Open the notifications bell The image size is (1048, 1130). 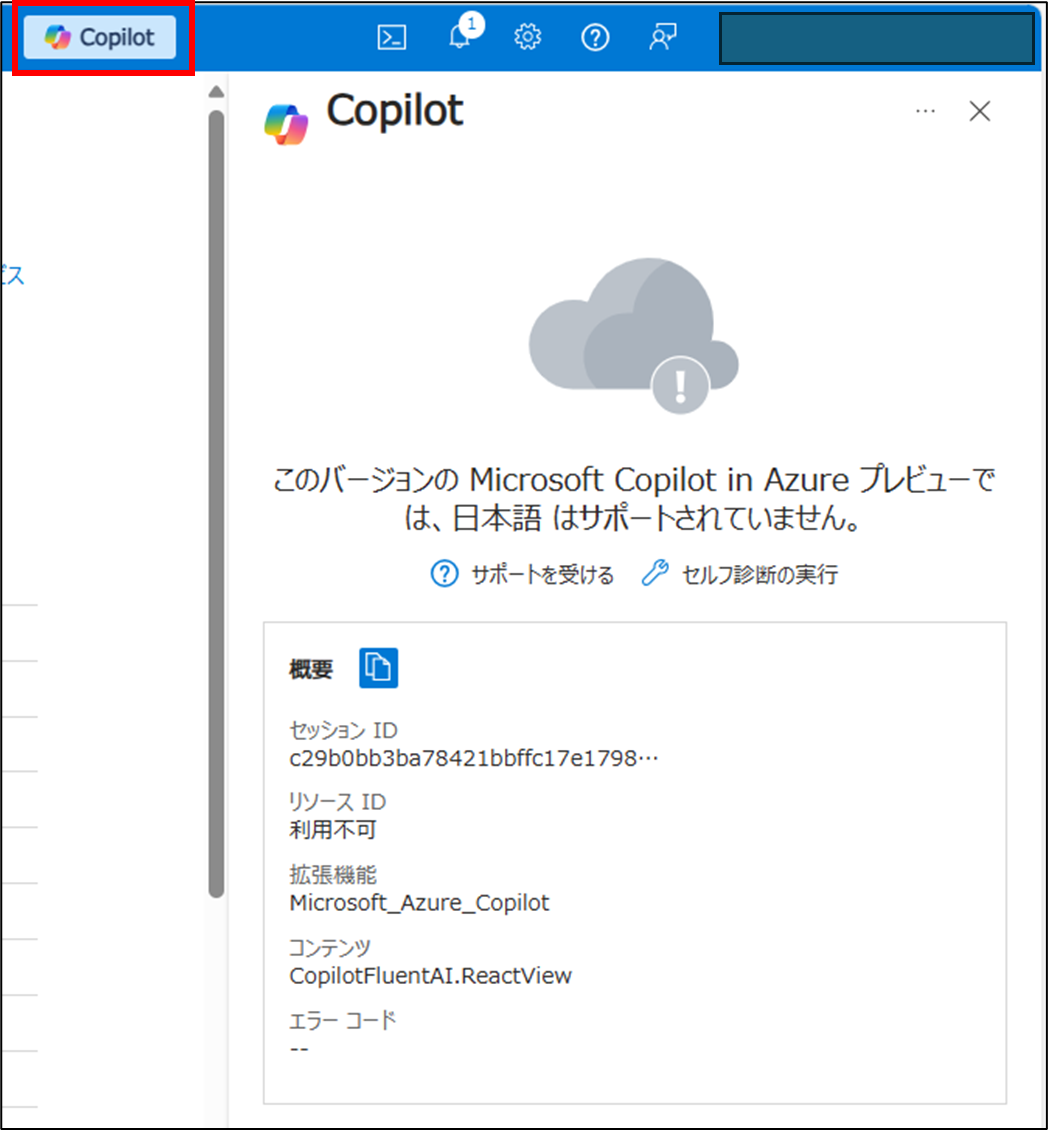click(461, 35)
